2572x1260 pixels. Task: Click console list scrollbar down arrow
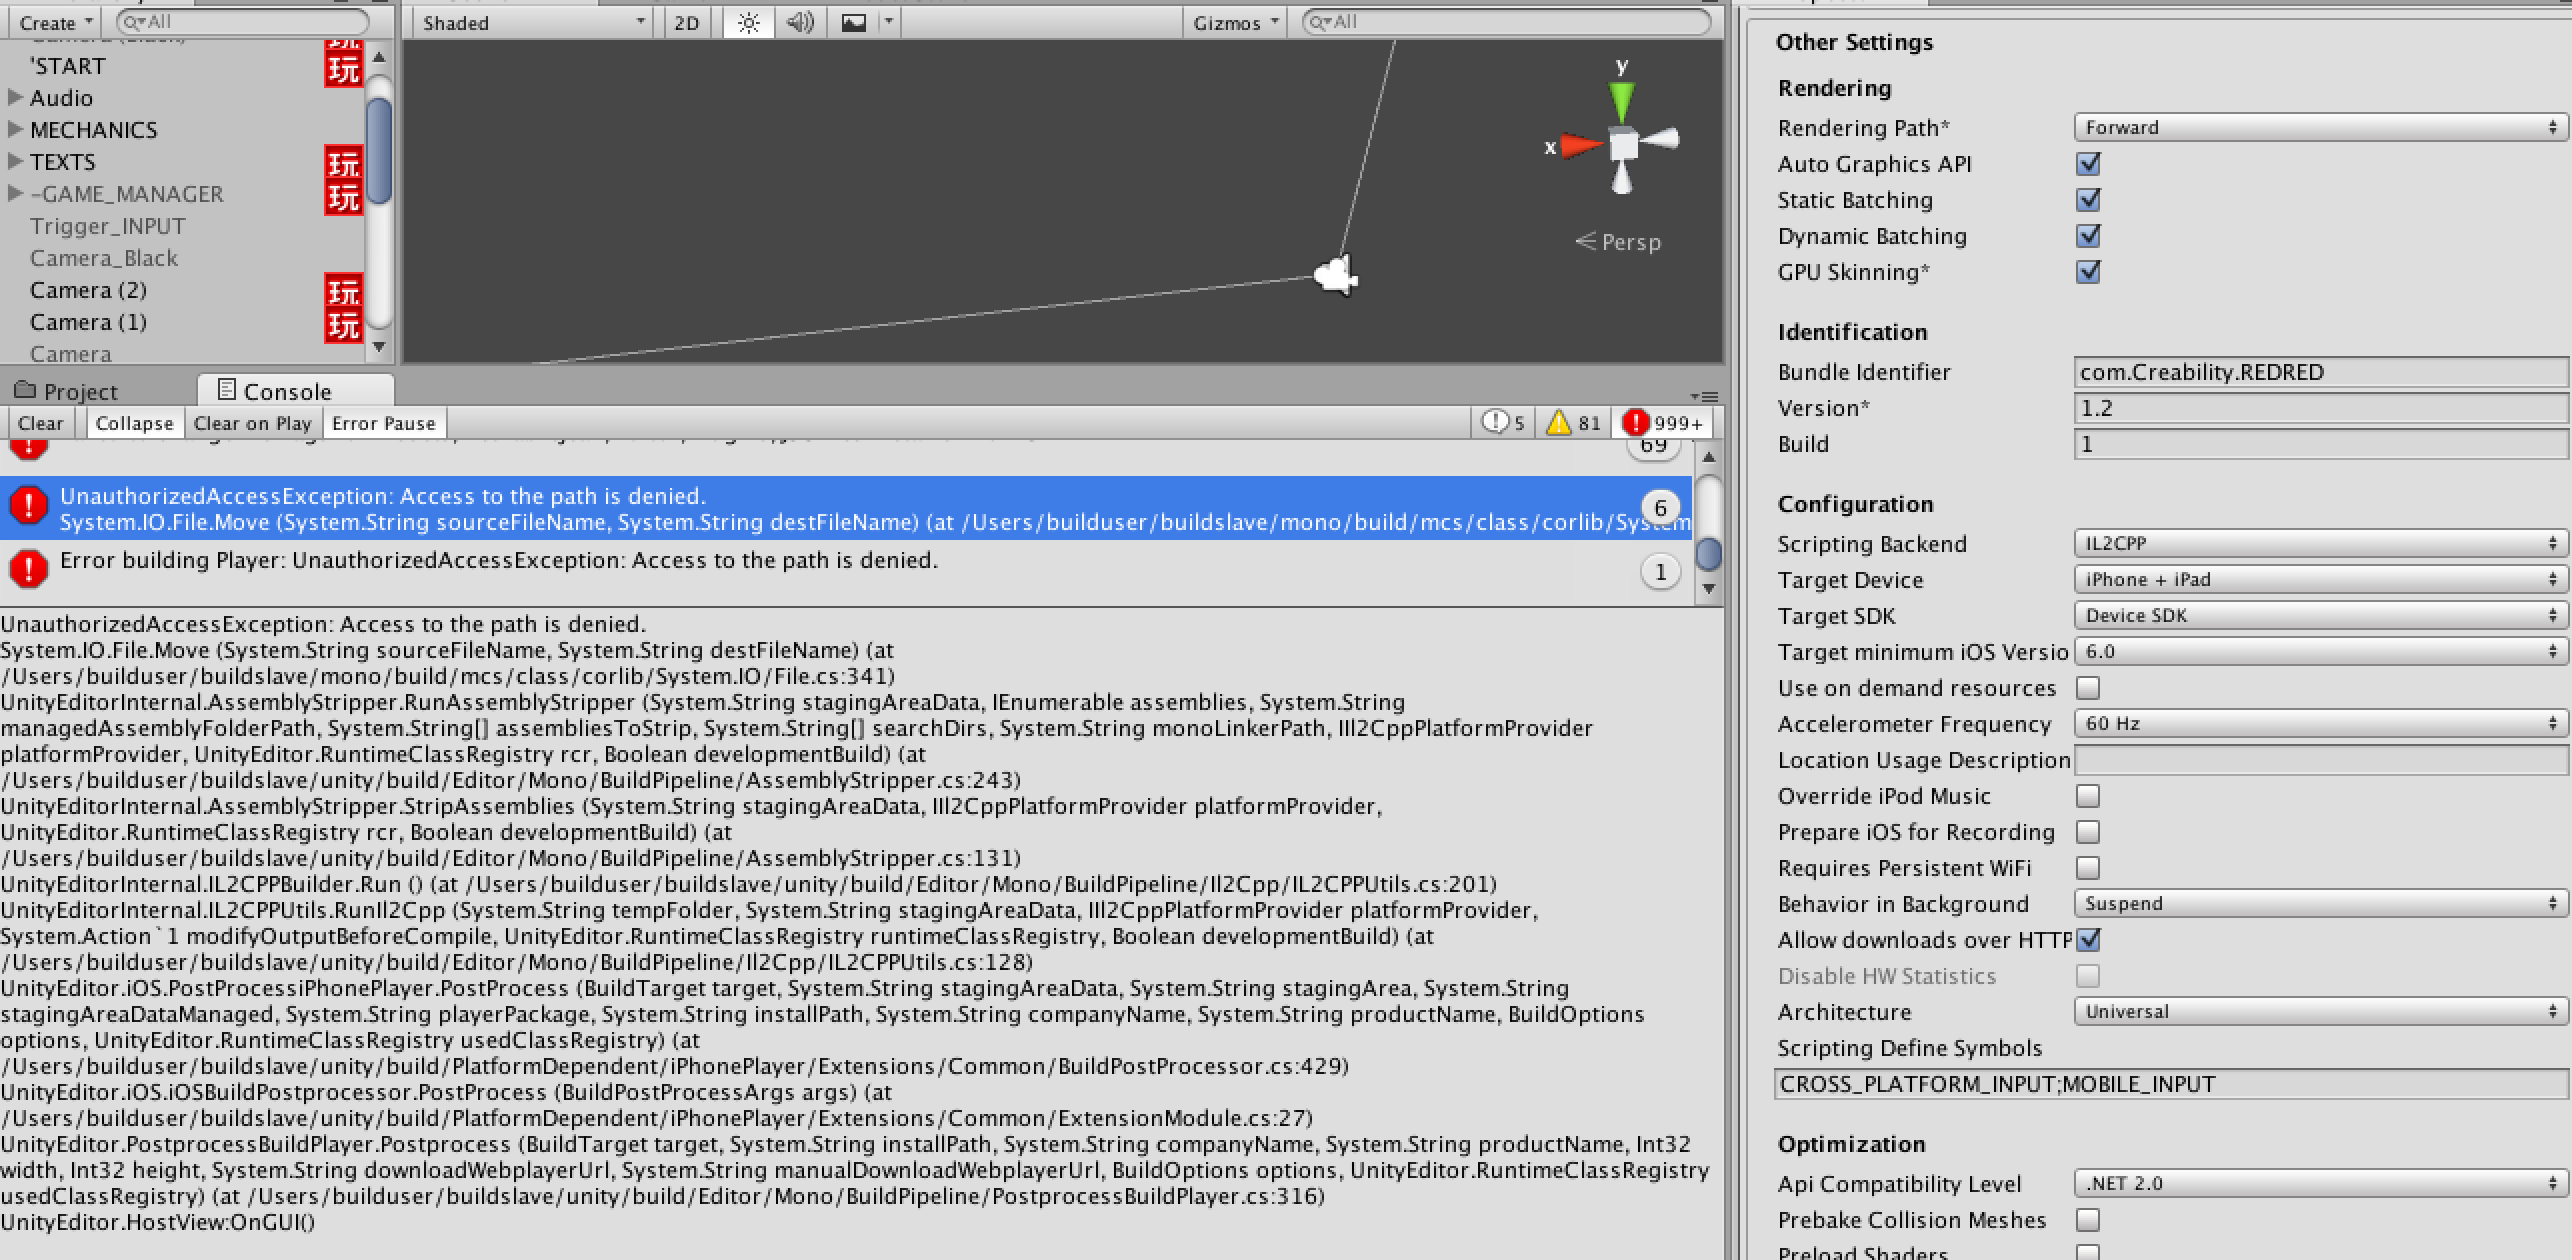[x=1708, y=589]
